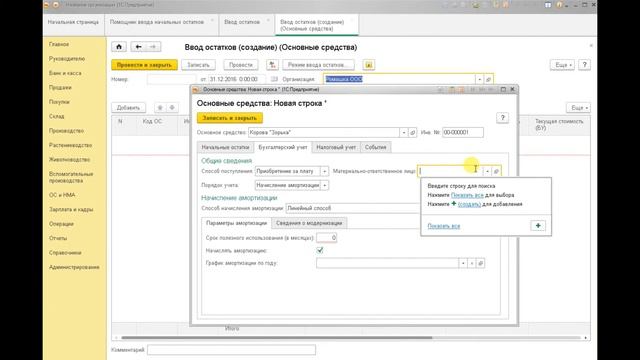
Task: Click the Добавить button
Action: click(x=129, y=108)
